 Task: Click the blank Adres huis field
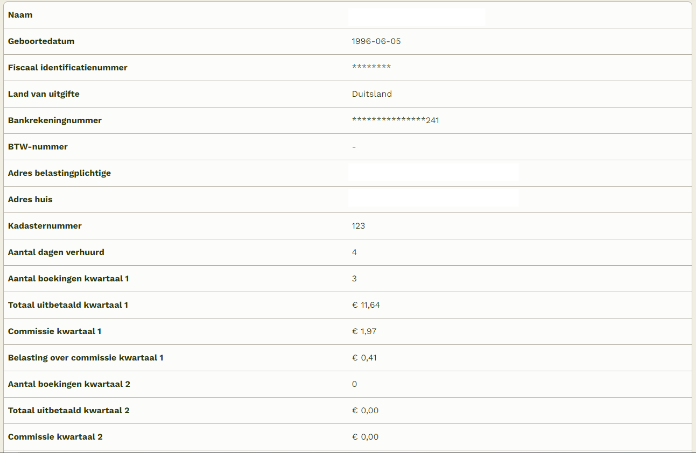click(x=433, y=198)
